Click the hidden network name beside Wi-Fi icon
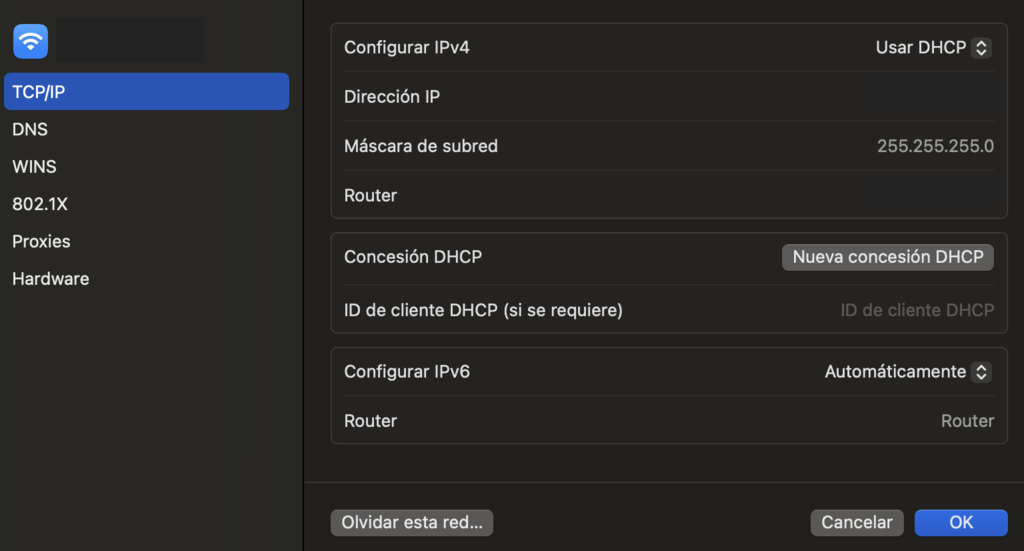 coord(126,40)
